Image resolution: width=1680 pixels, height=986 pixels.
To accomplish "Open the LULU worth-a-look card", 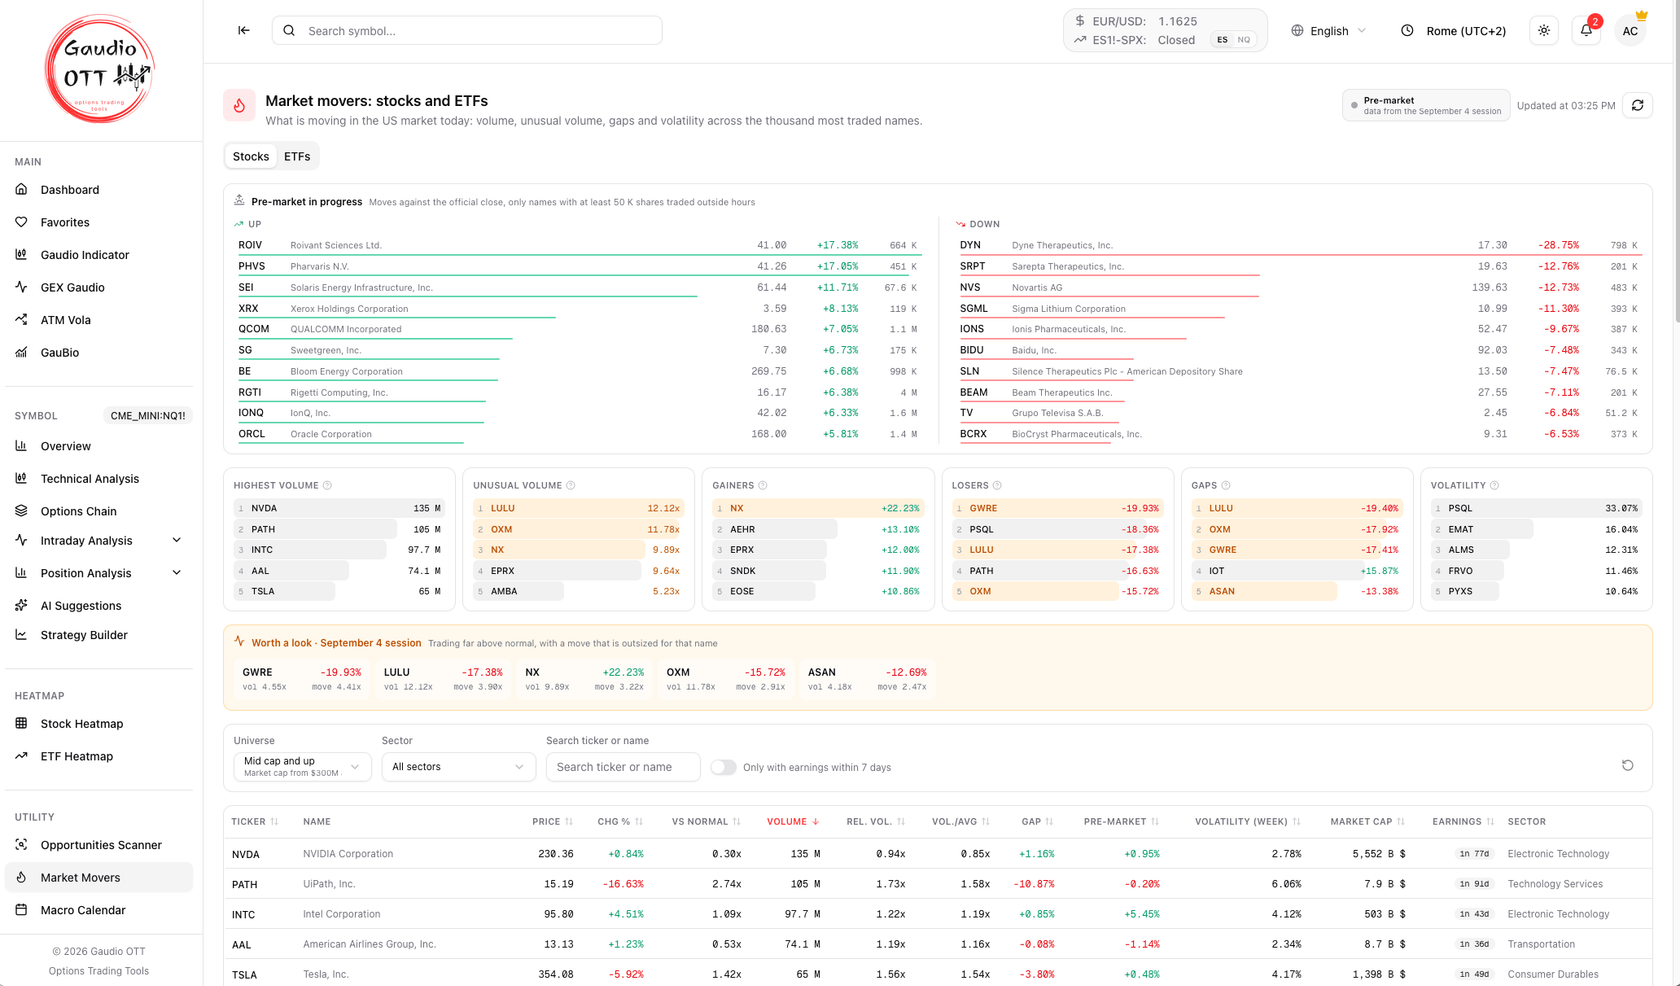I will [x=443, y=679].
